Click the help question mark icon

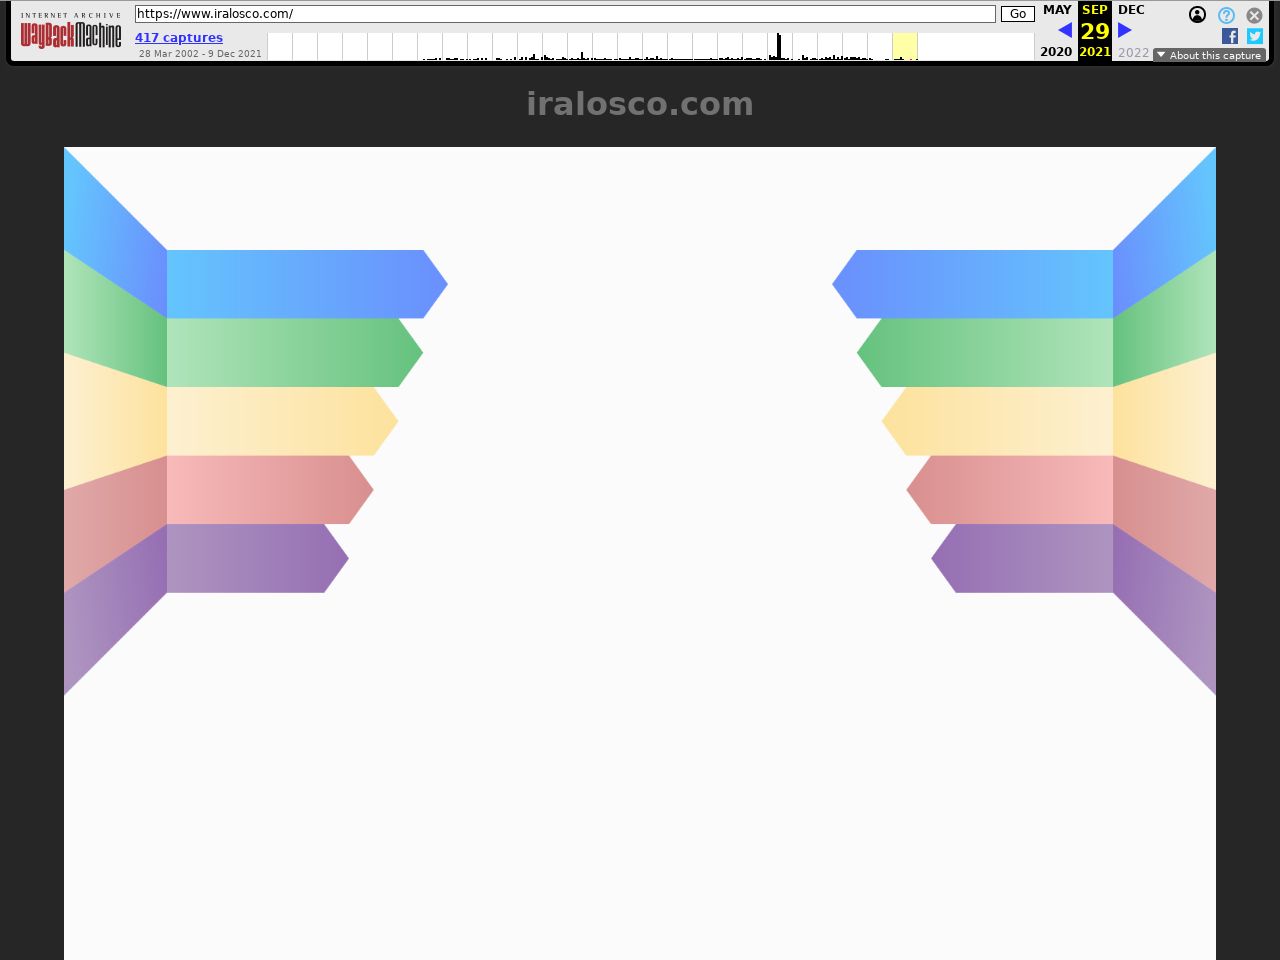pyautogui.click(x=1226, y=15)
